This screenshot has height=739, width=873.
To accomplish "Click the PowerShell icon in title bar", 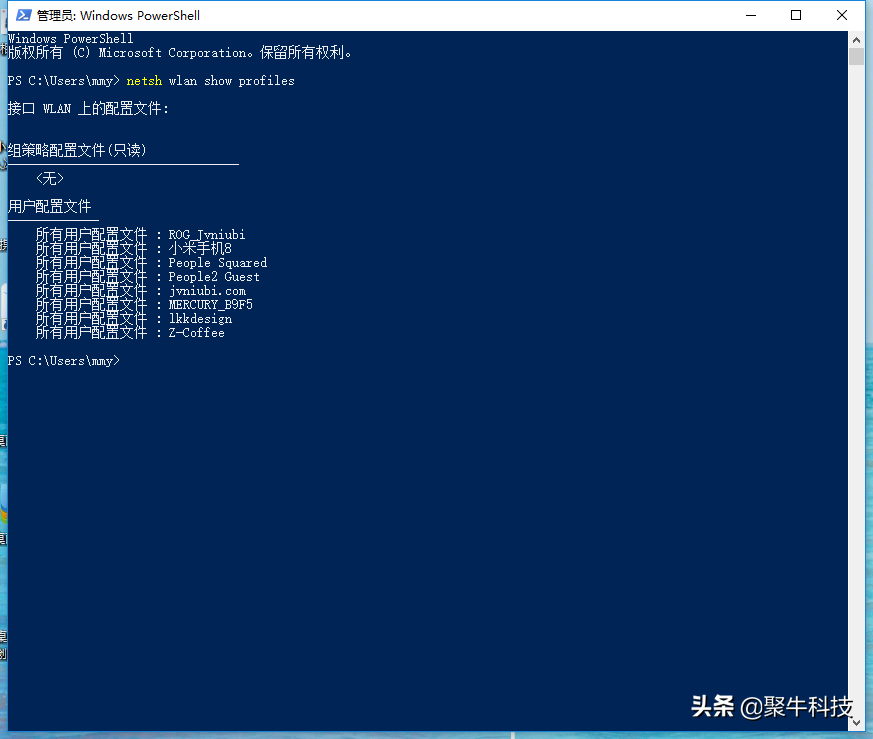I will coord(23,15).
